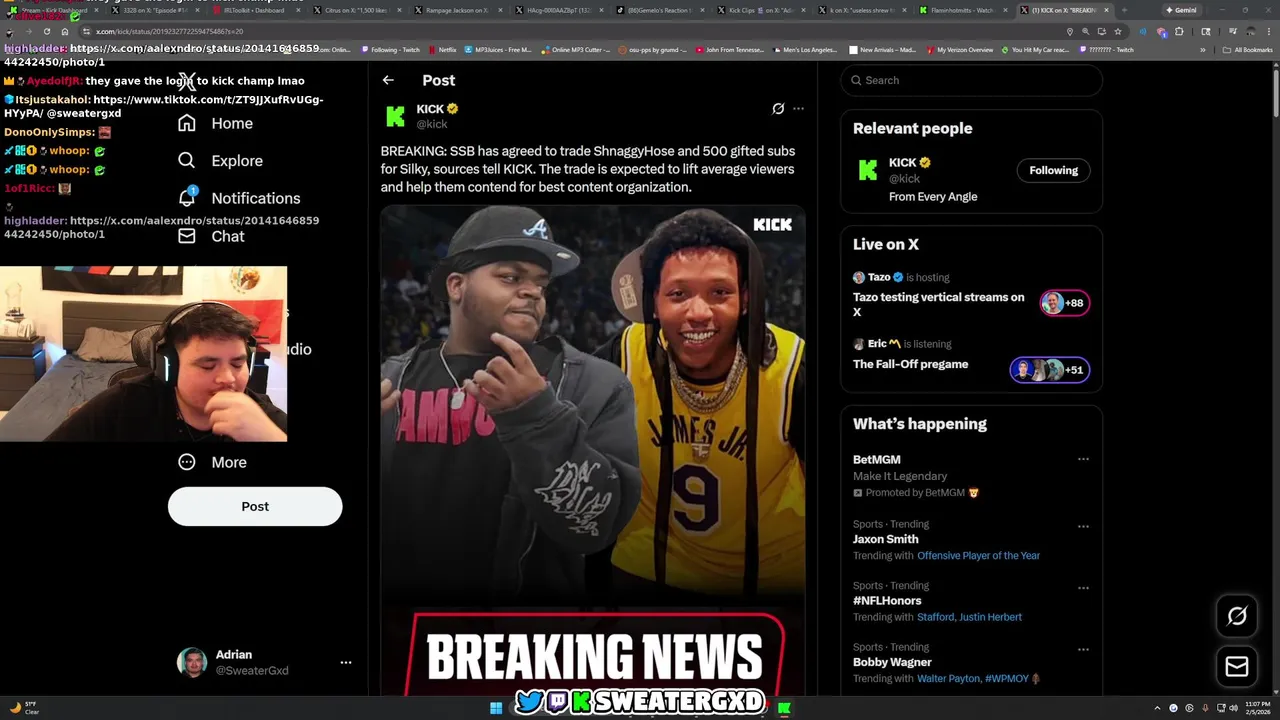Click the X logo in sidebar

click(x=186, y=81)
